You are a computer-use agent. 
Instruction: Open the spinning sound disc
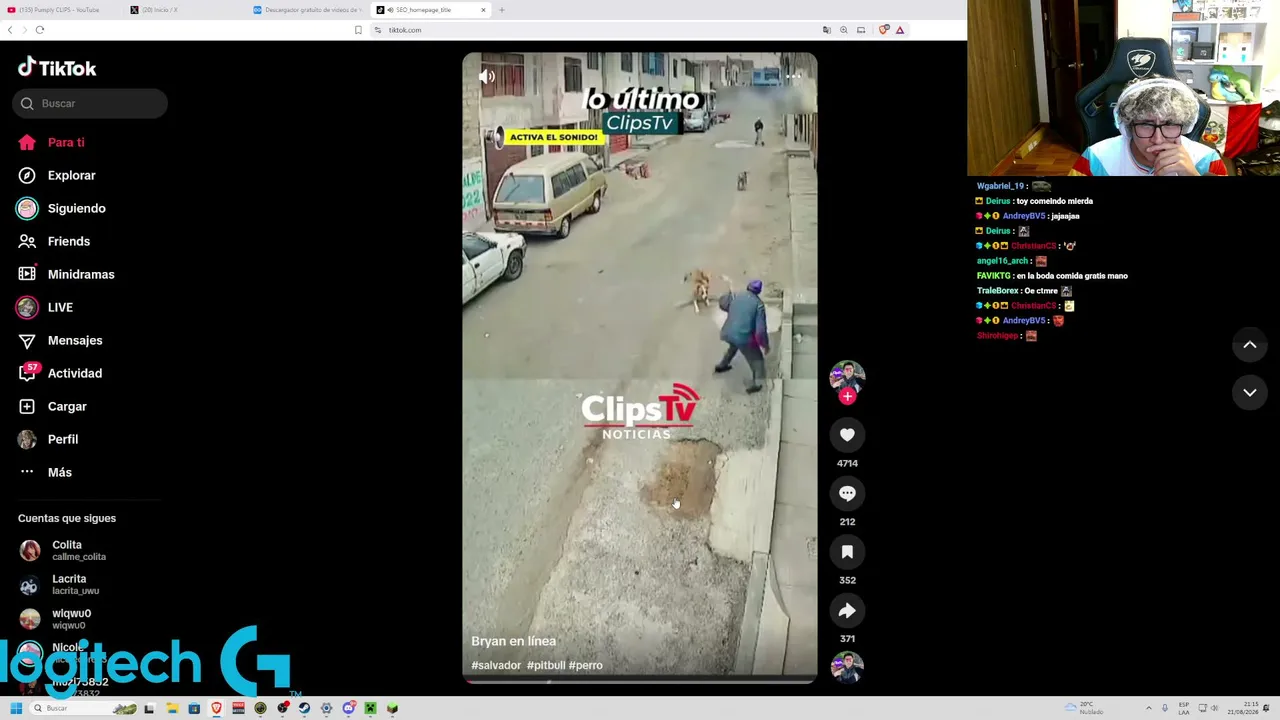[x=847, y=667]
